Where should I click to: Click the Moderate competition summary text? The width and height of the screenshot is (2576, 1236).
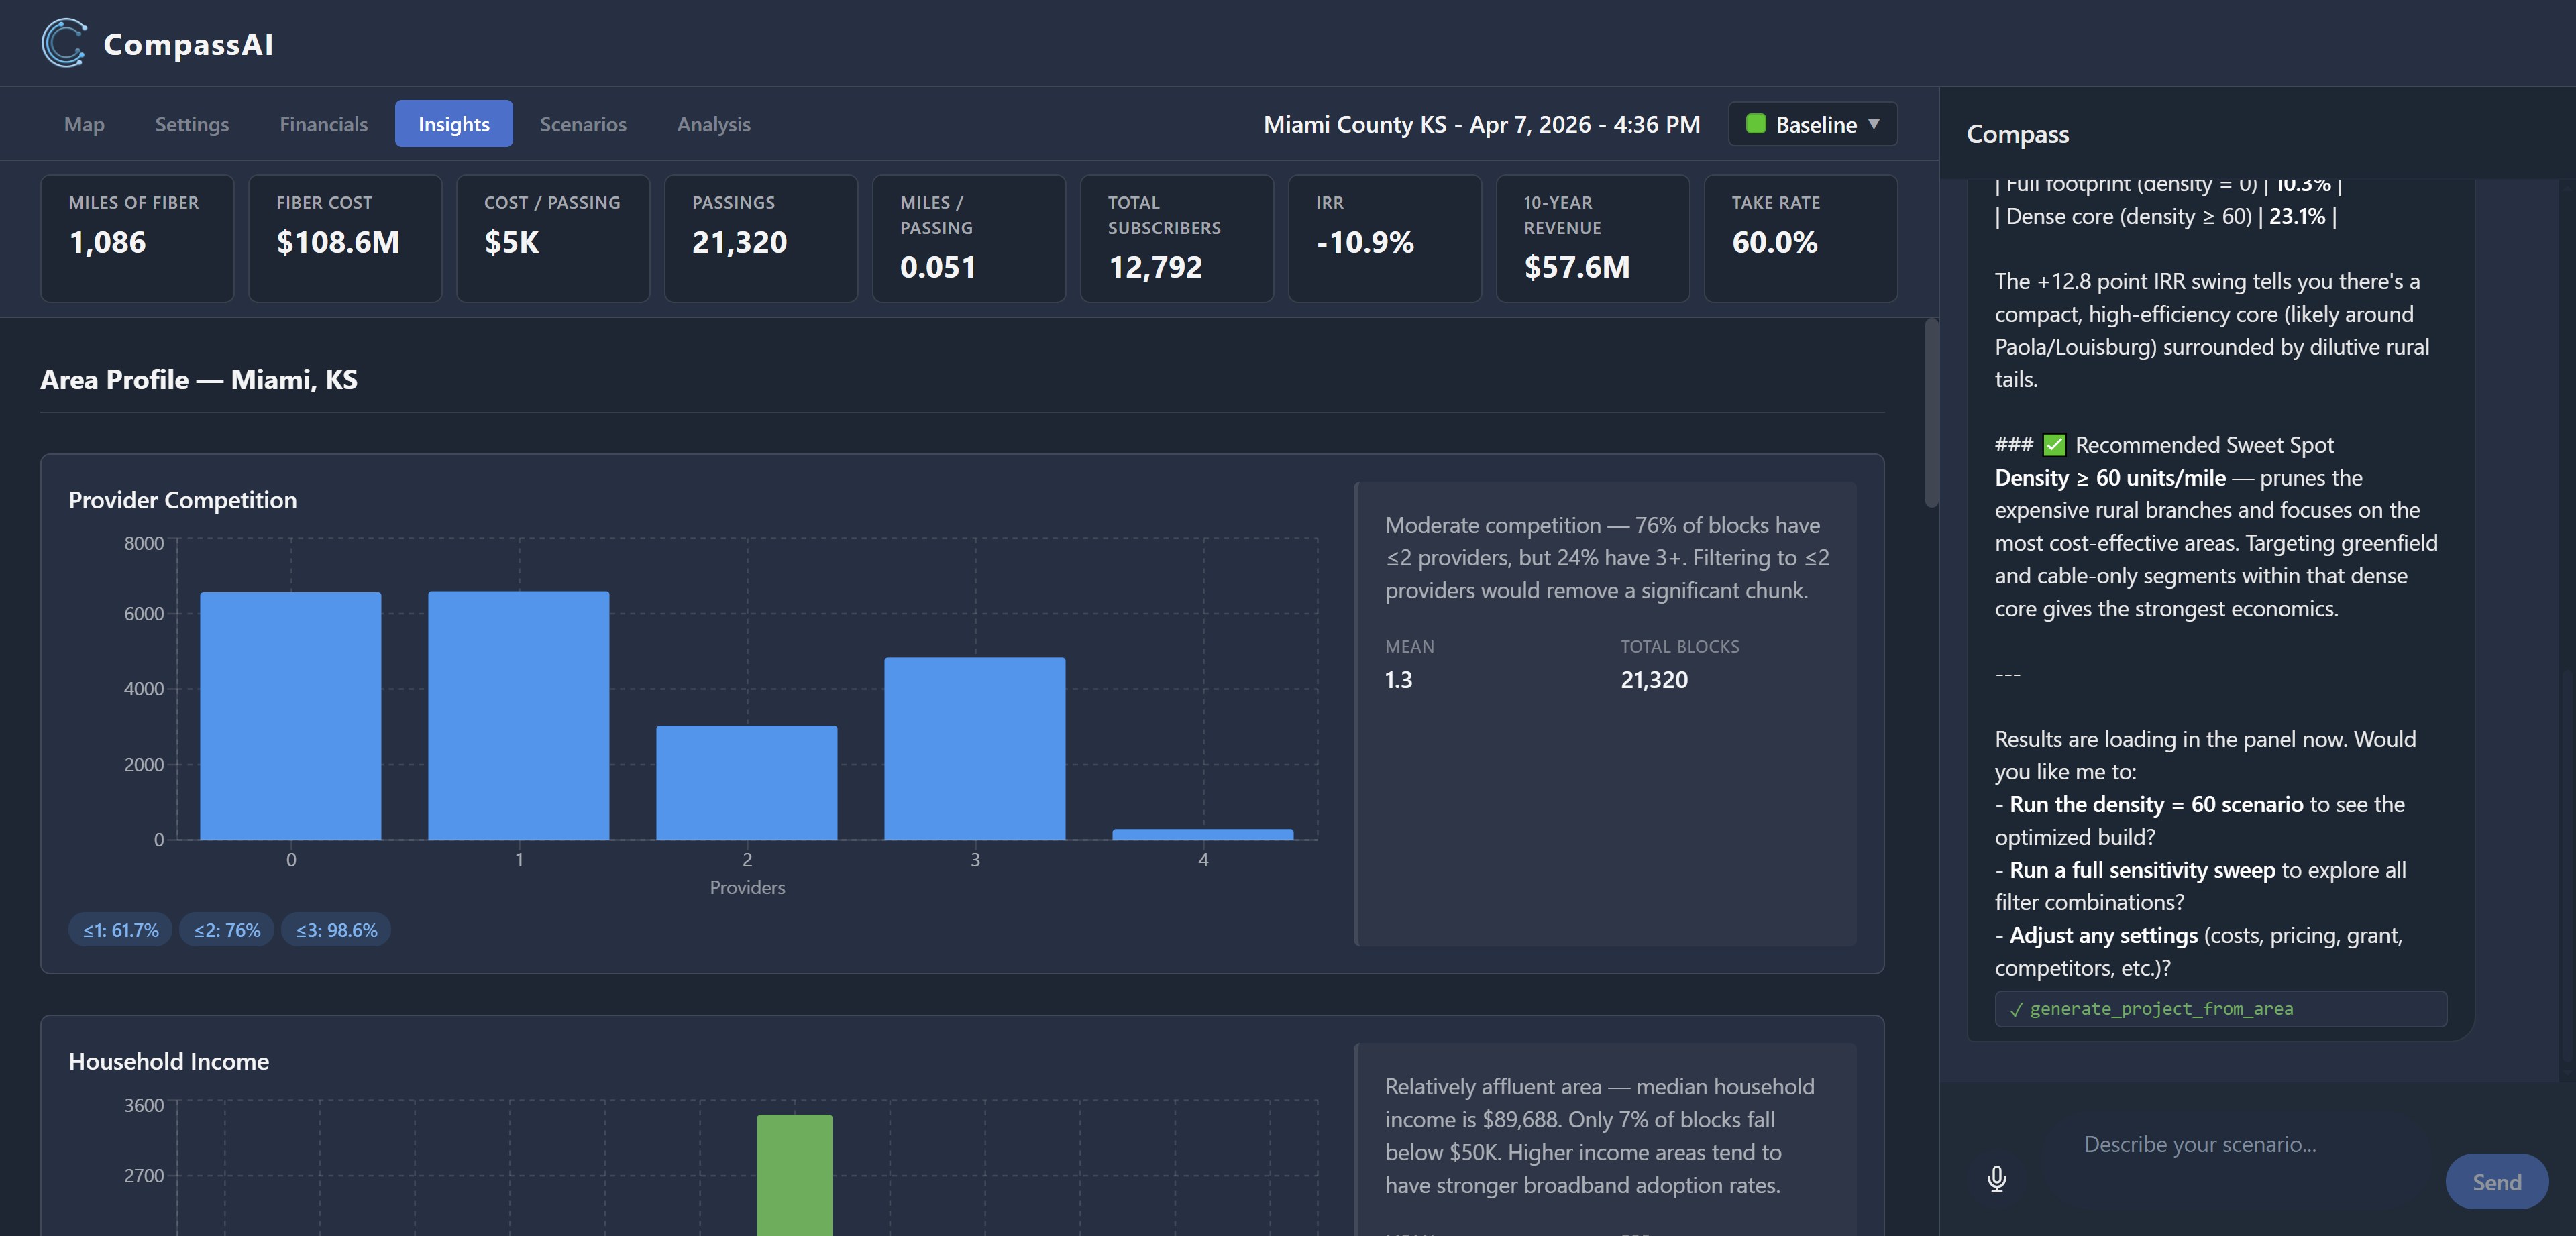coord(1607,558)
